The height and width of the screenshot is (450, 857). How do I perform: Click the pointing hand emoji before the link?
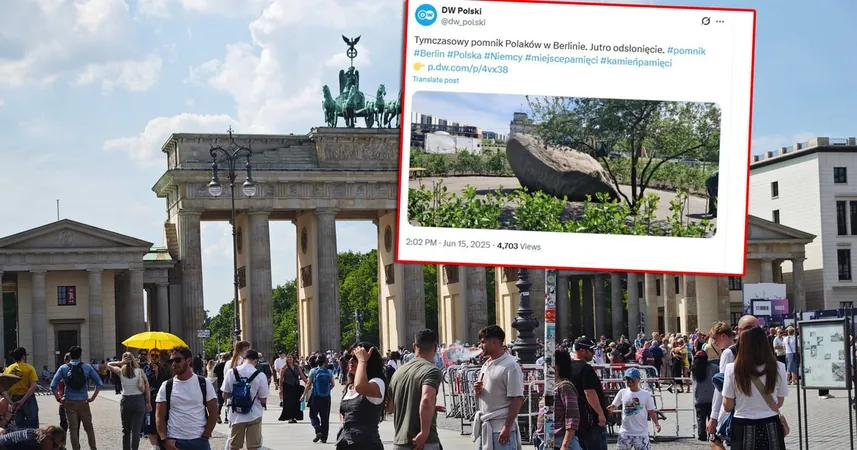[x=419, y=67]
